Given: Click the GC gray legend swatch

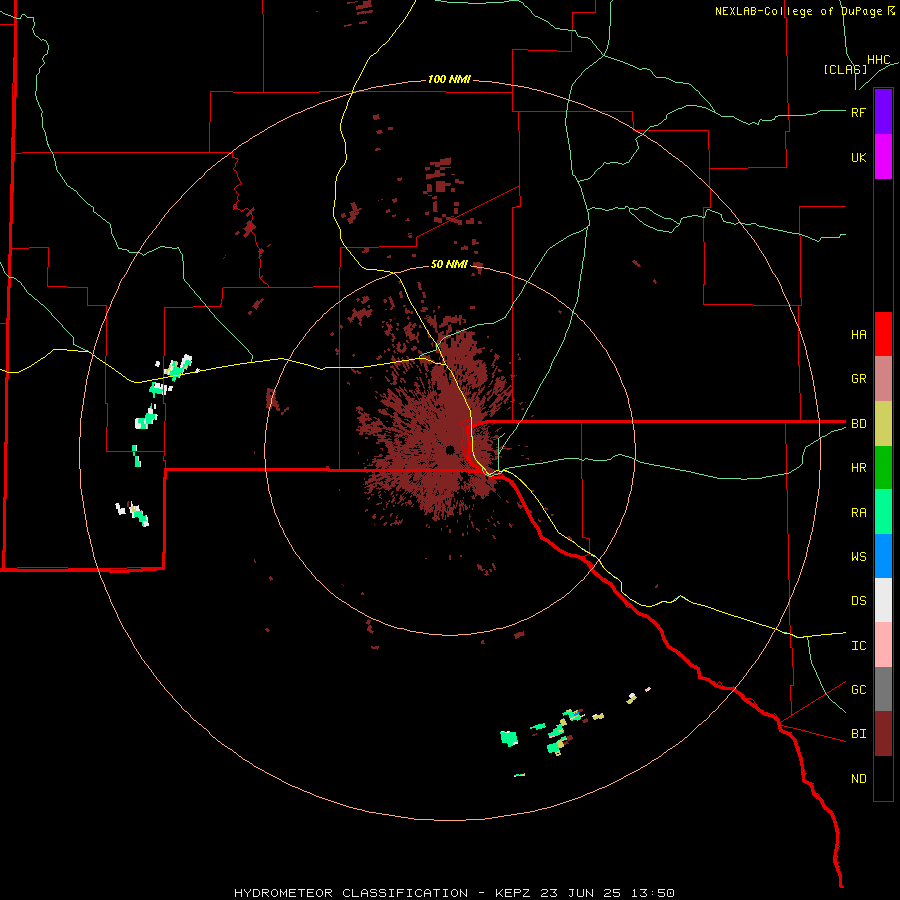Looking at the screenshot, I should coord(883,689).
